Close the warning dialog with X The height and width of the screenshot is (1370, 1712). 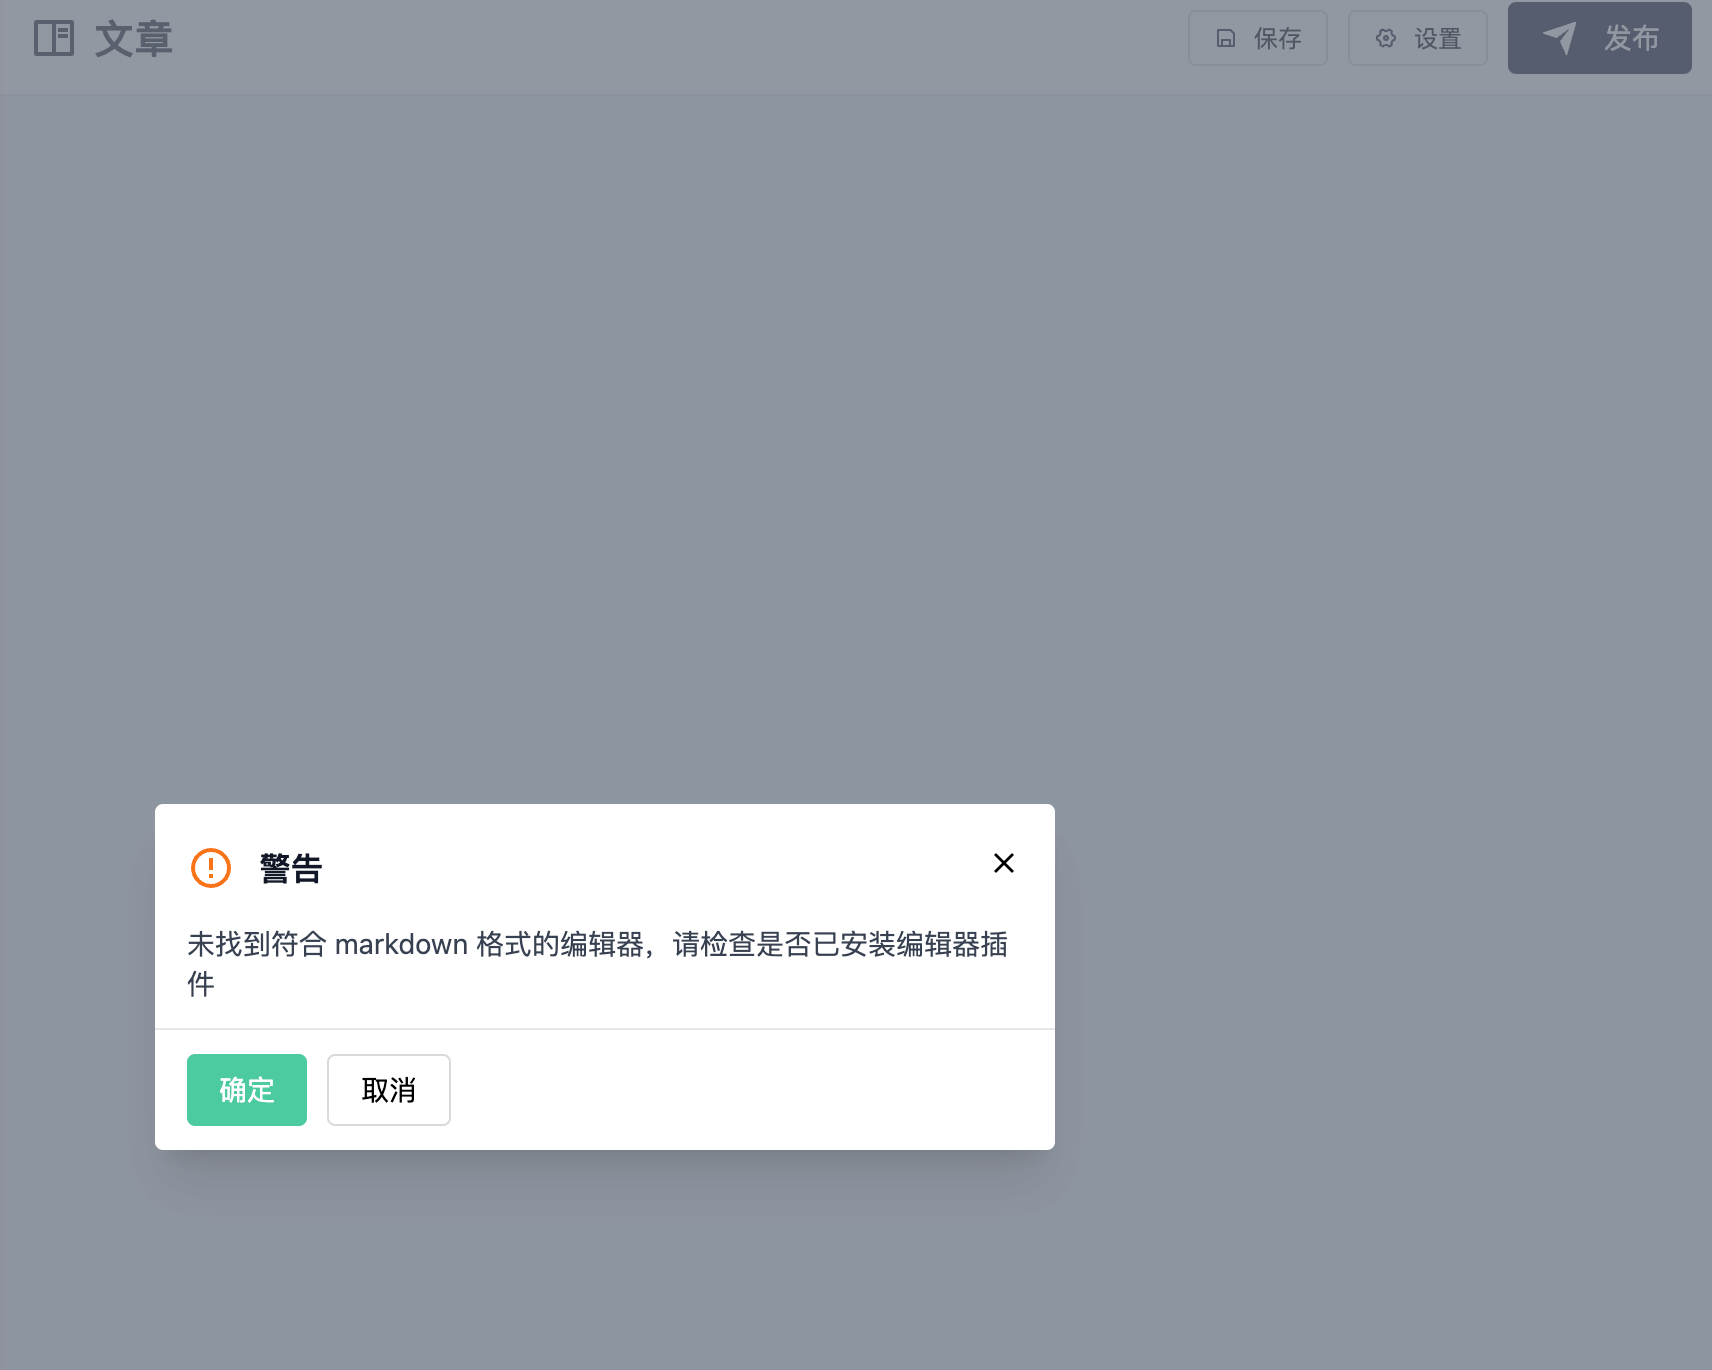click(1003, 863)
